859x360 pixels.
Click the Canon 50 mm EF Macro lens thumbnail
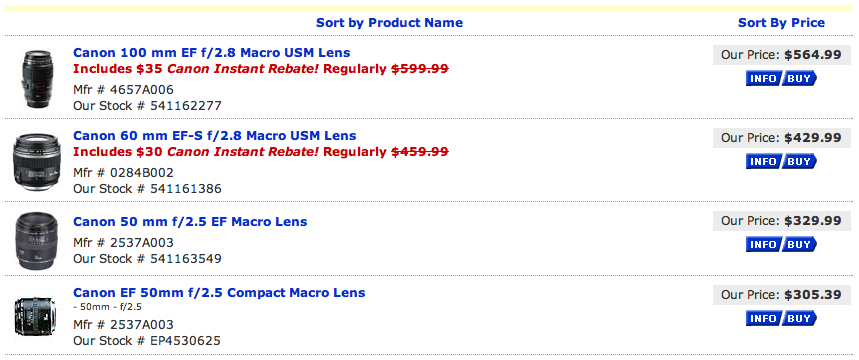coord(36,241)
